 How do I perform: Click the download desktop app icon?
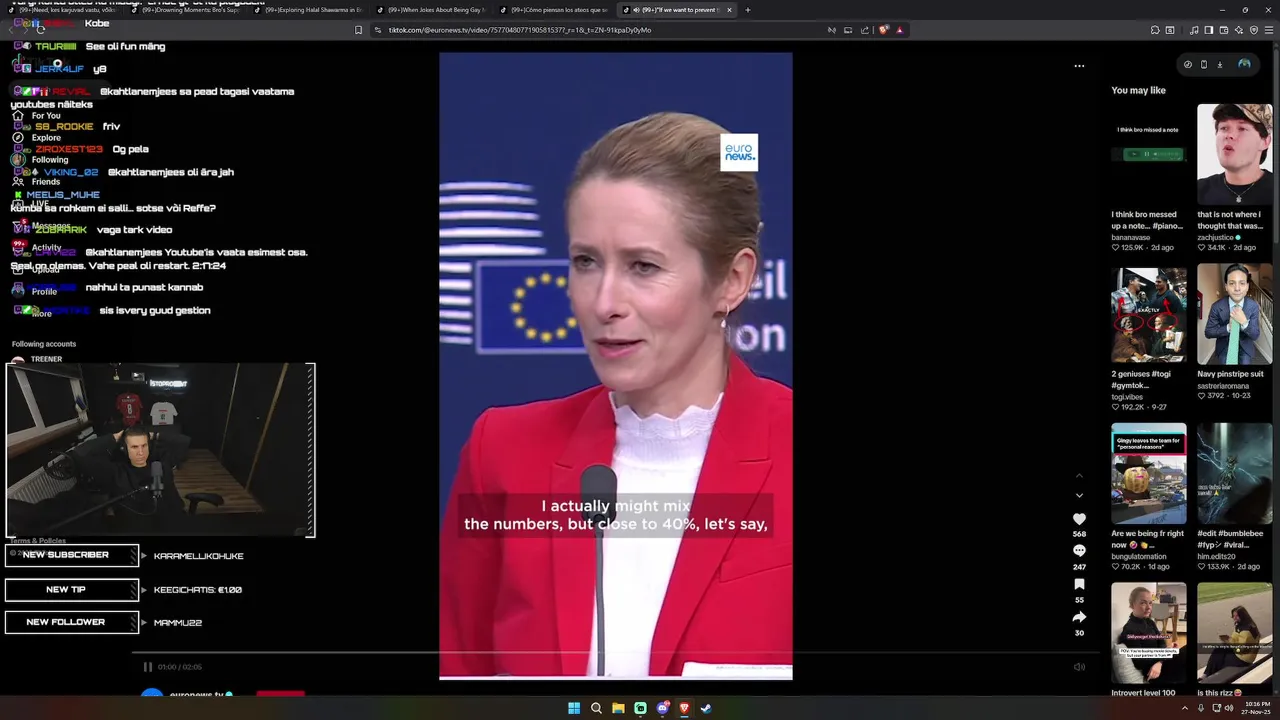[1220, 64]
